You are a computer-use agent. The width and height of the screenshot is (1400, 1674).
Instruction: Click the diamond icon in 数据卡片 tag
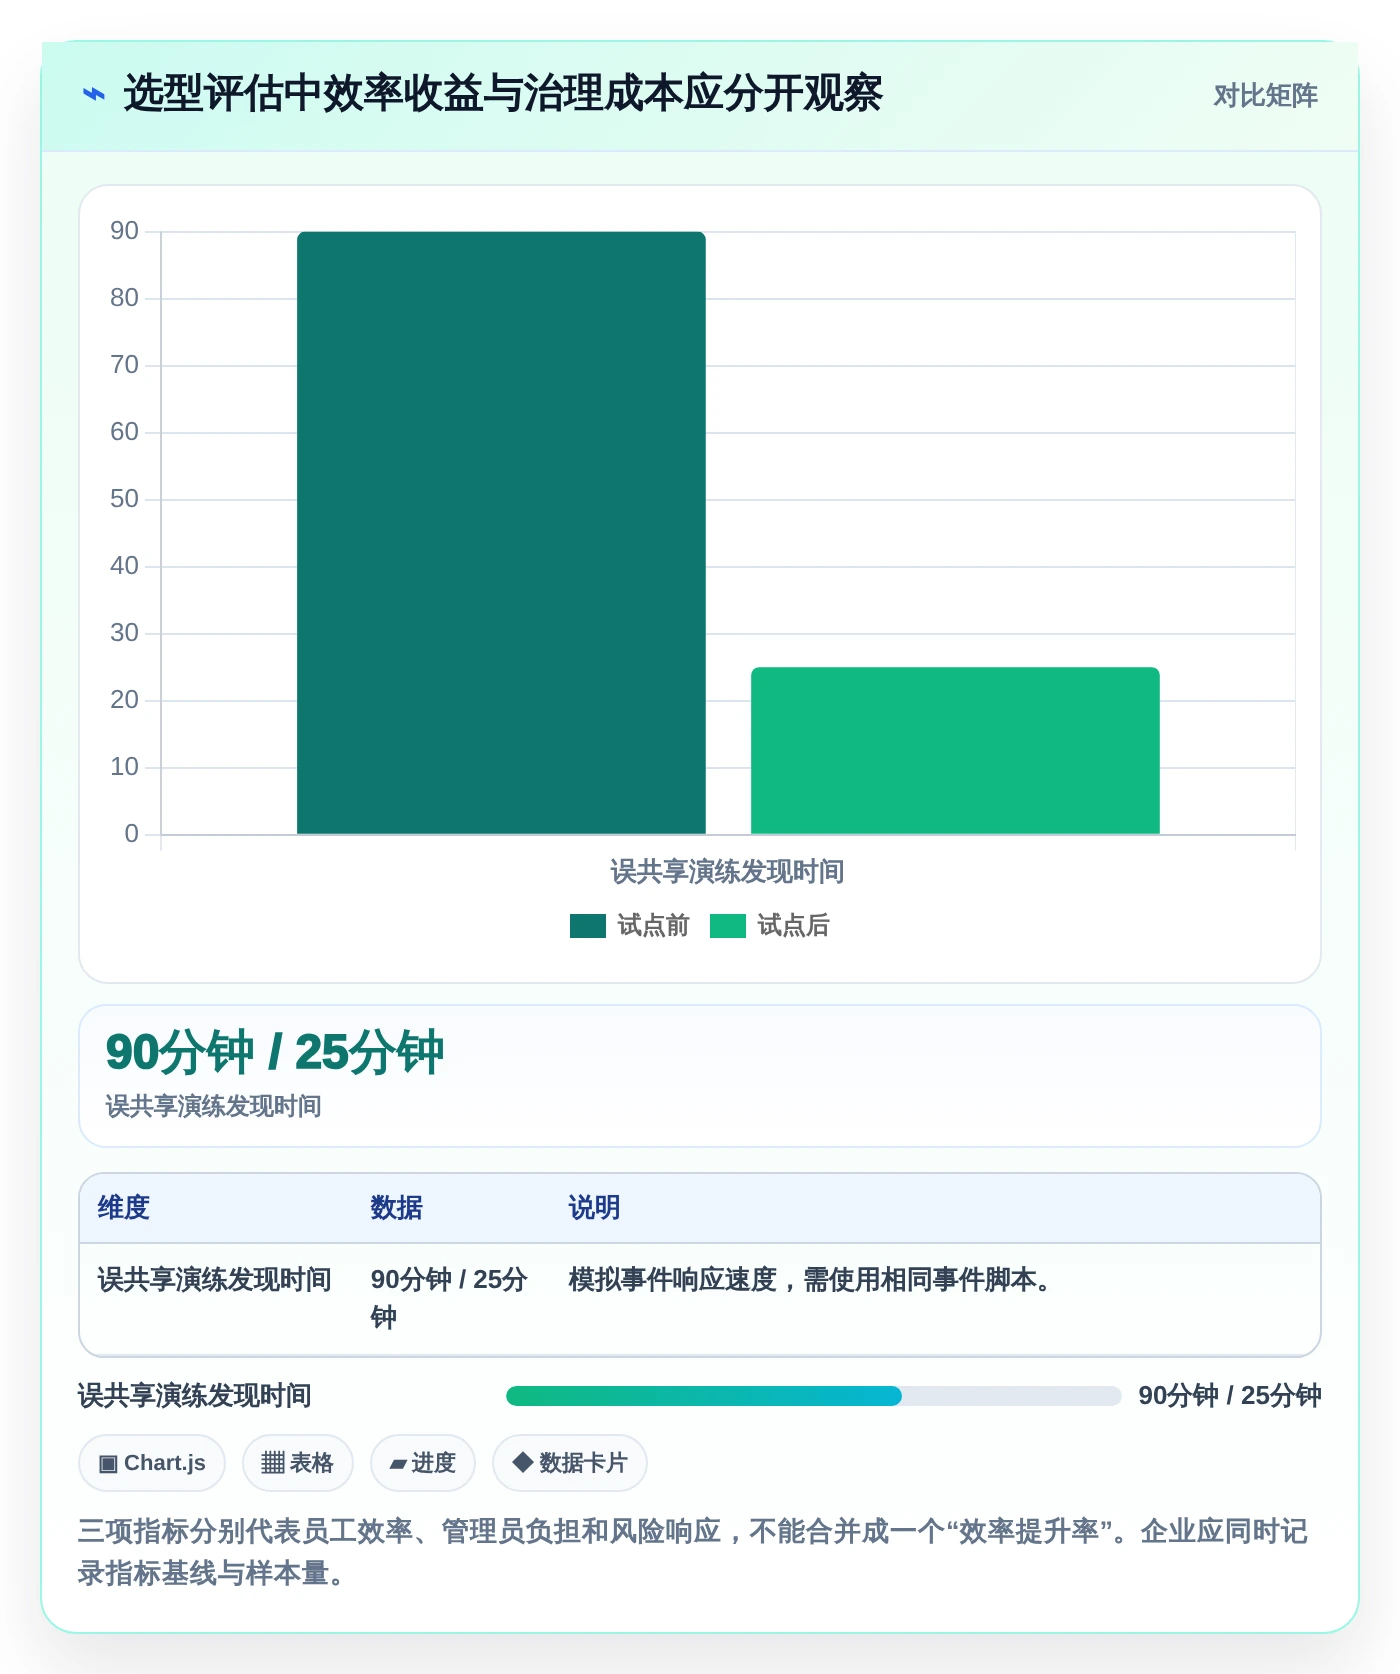[522, 1462]
